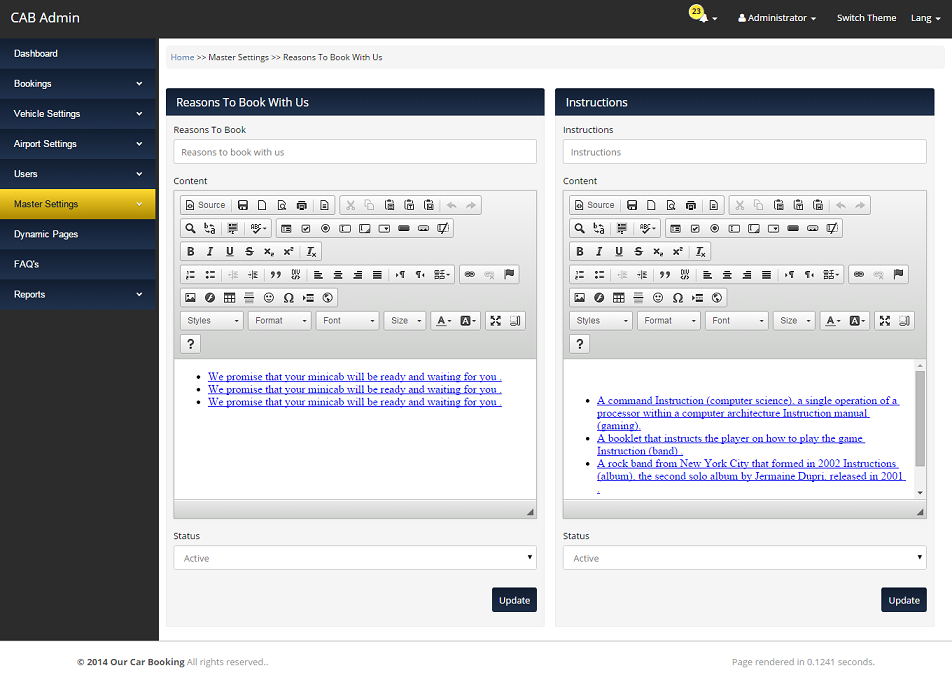Click Templates icon in Reasons editor
The width and height of the screenshot is (952, 689).
tap(324, 205)
